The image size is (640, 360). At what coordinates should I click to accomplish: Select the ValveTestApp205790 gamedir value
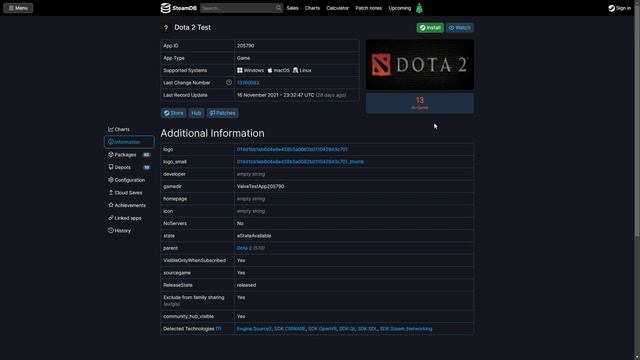pos(260,187)
